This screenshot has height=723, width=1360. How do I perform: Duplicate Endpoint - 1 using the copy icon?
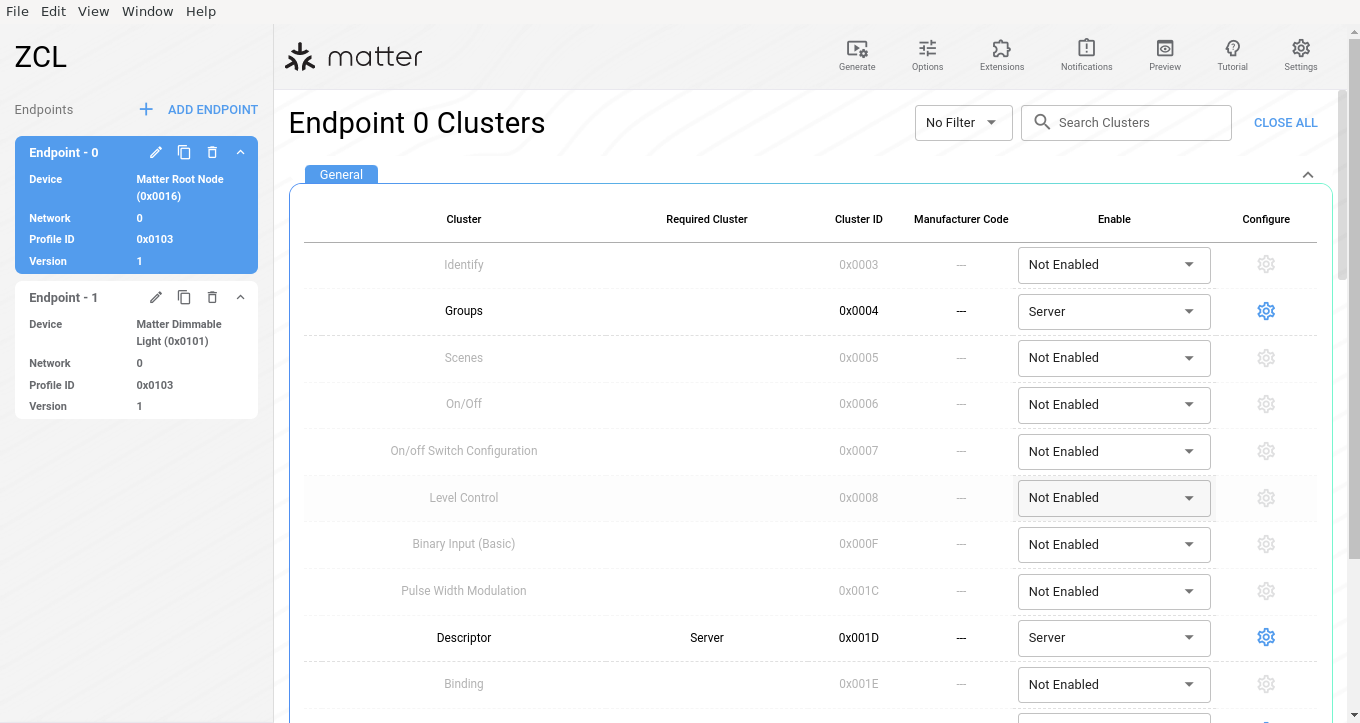(x=184, y=297)
